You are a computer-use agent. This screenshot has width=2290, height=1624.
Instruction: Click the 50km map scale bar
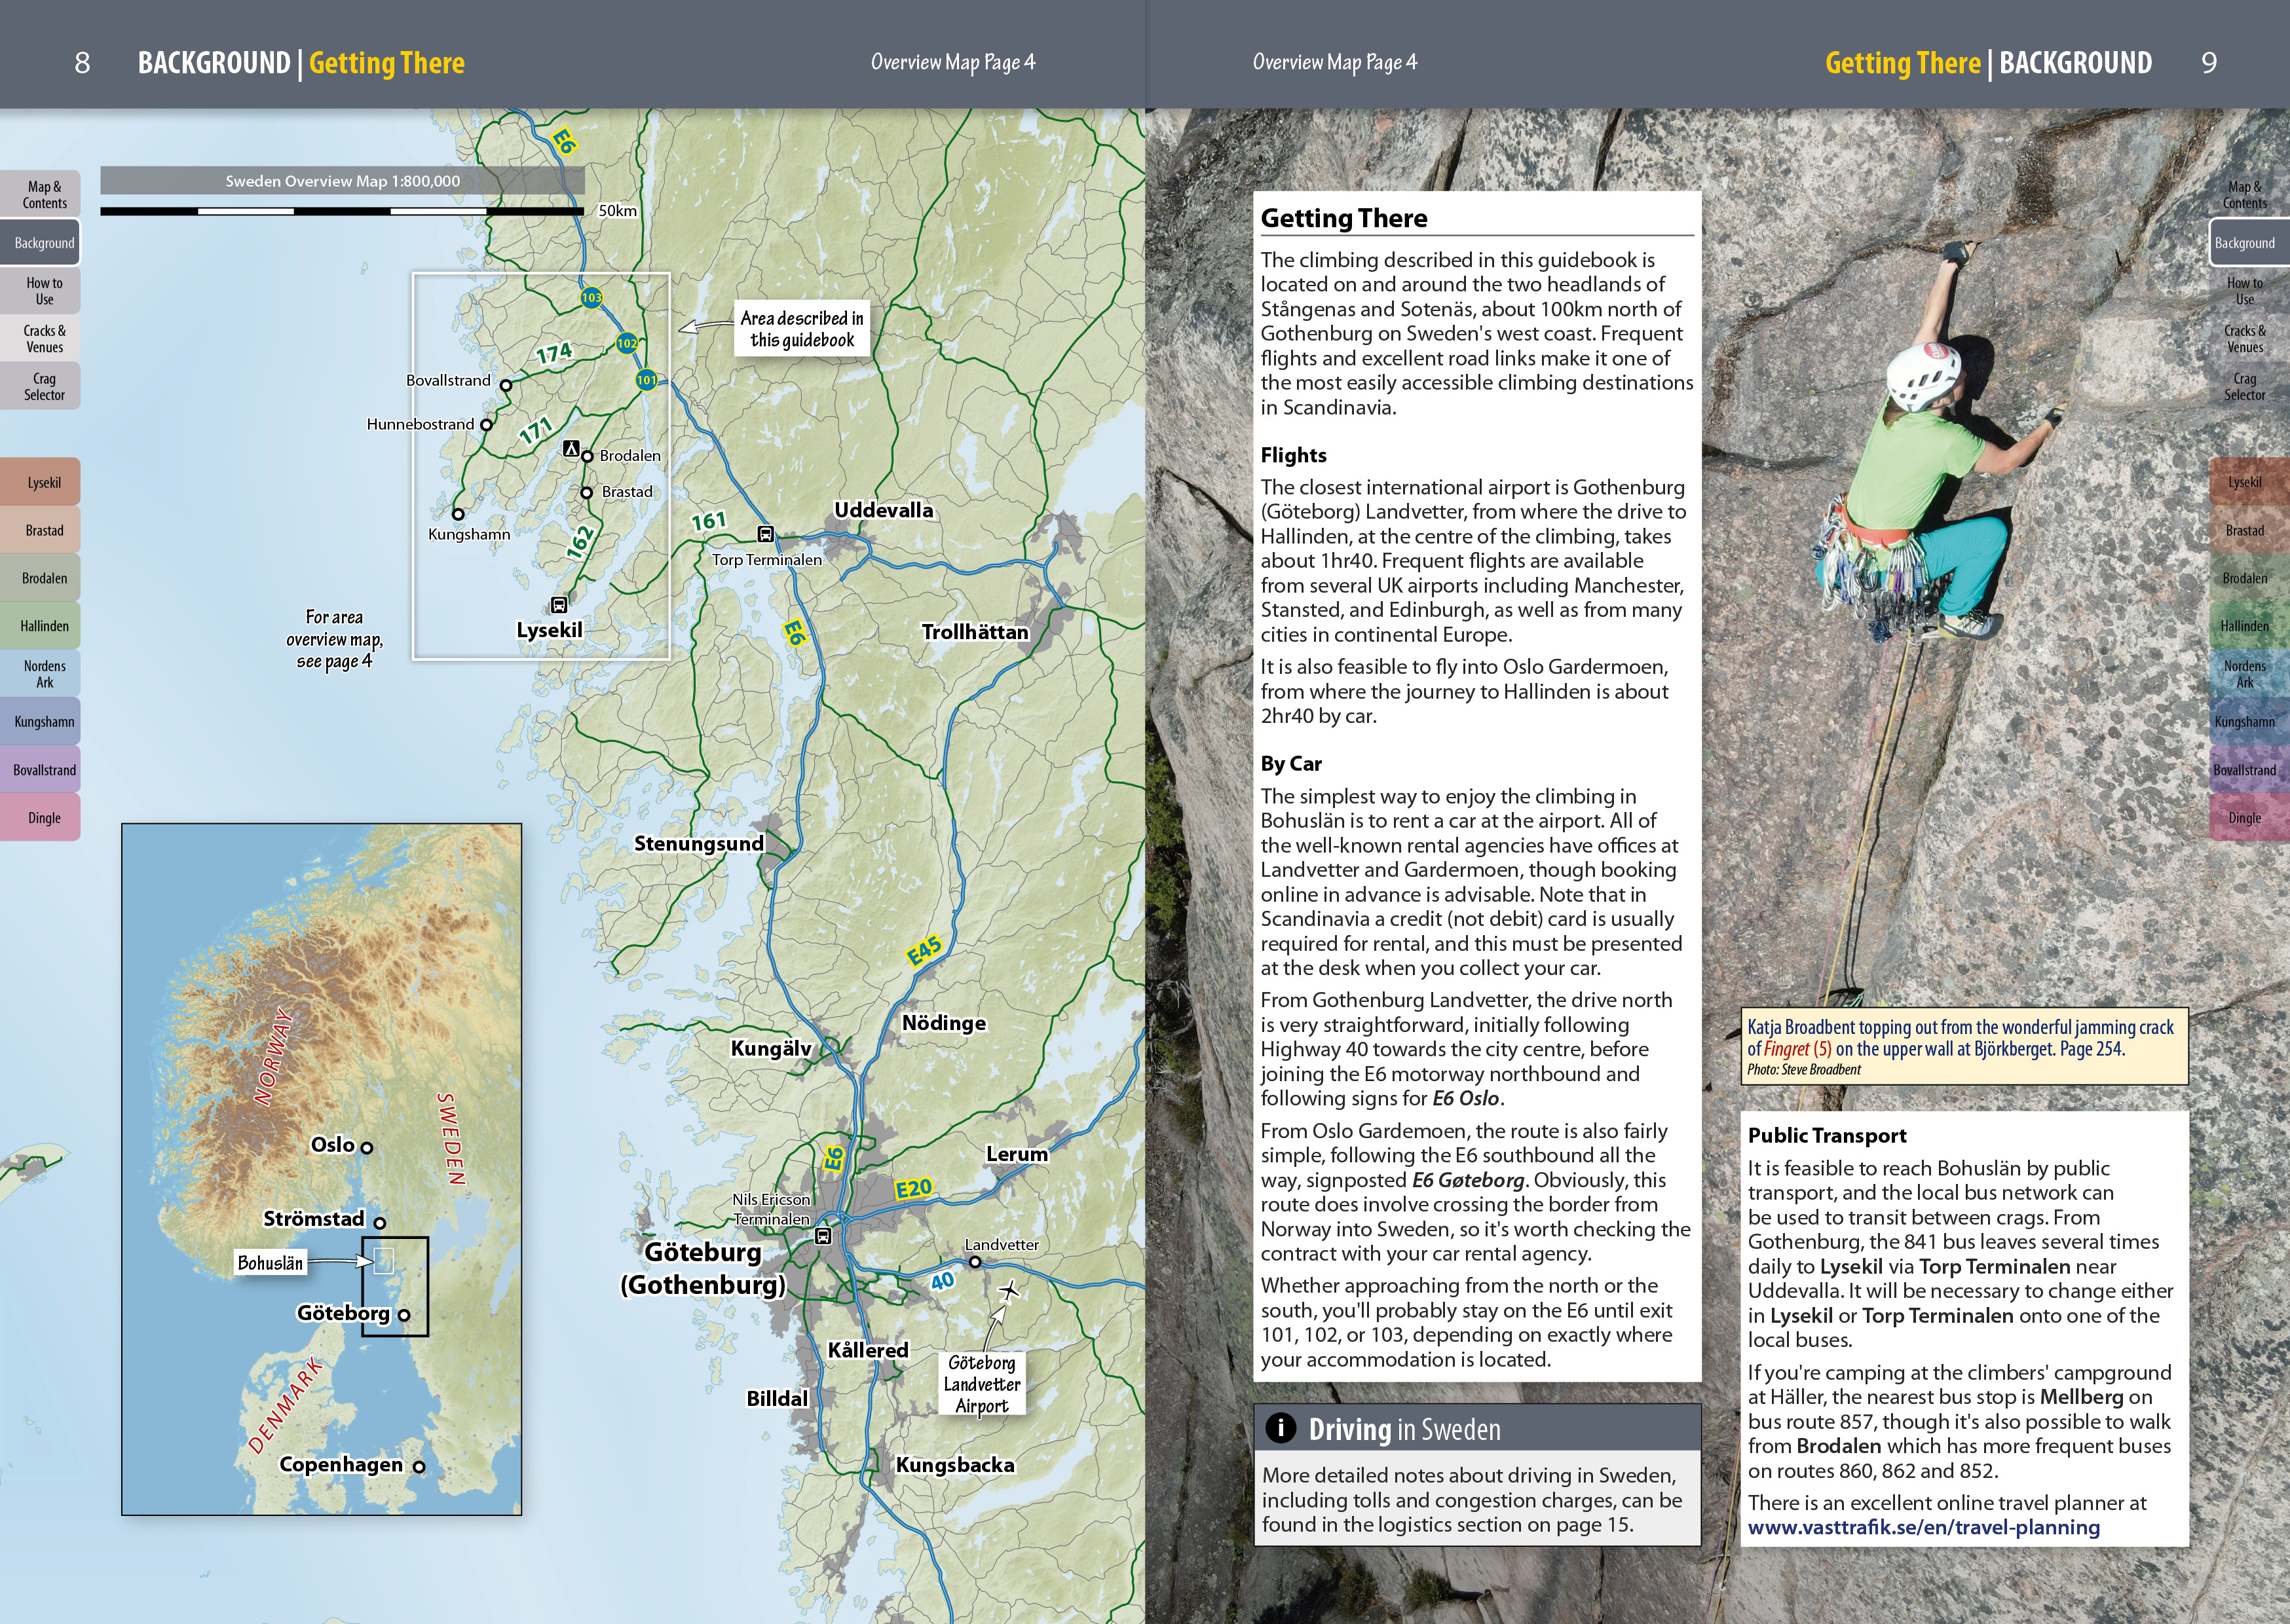pos(342,211)
